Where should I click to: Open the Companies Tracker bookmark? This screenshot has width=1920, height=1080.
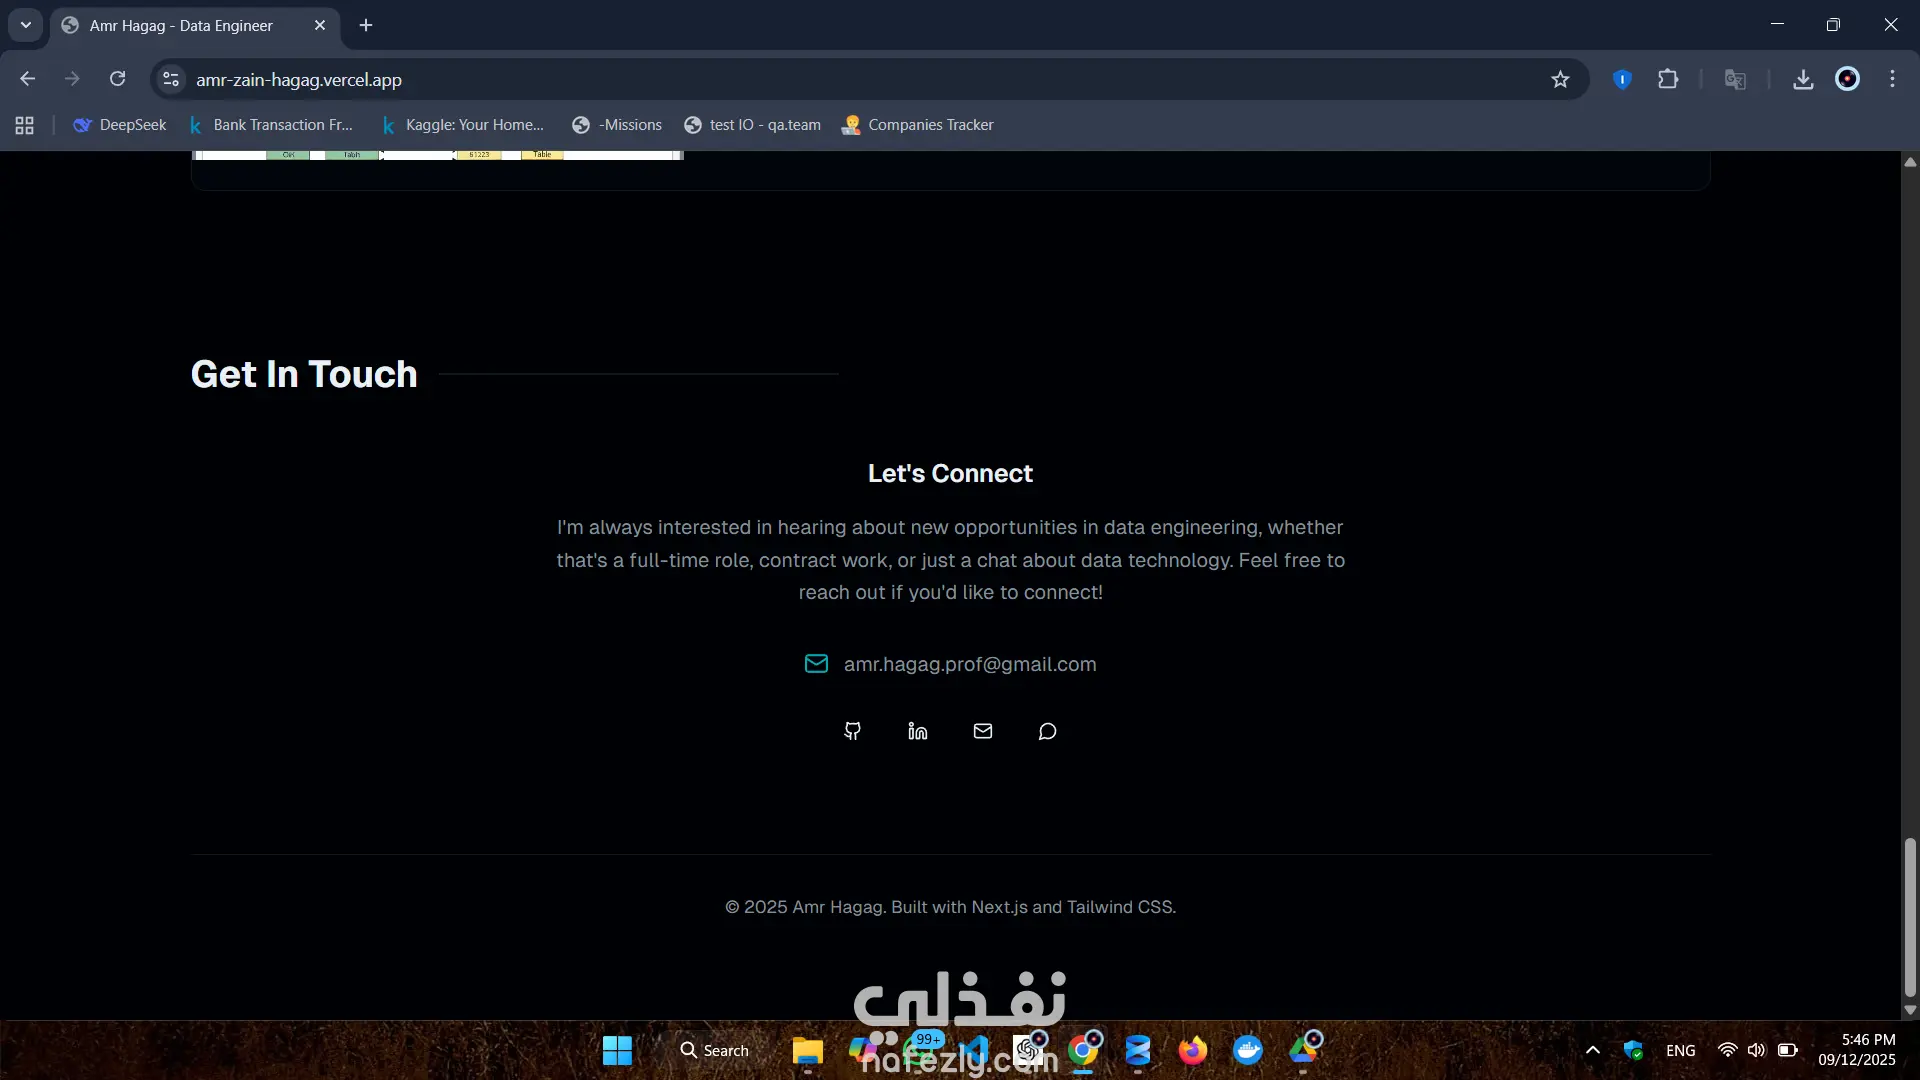click(x=918, y=125)
